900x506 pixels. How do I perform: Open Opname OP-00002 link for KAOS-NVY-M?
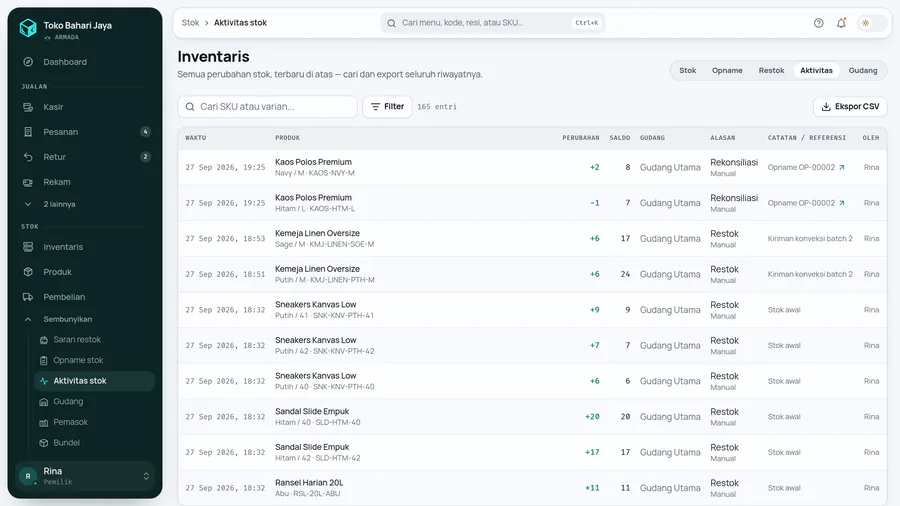[x=806, y=168]
